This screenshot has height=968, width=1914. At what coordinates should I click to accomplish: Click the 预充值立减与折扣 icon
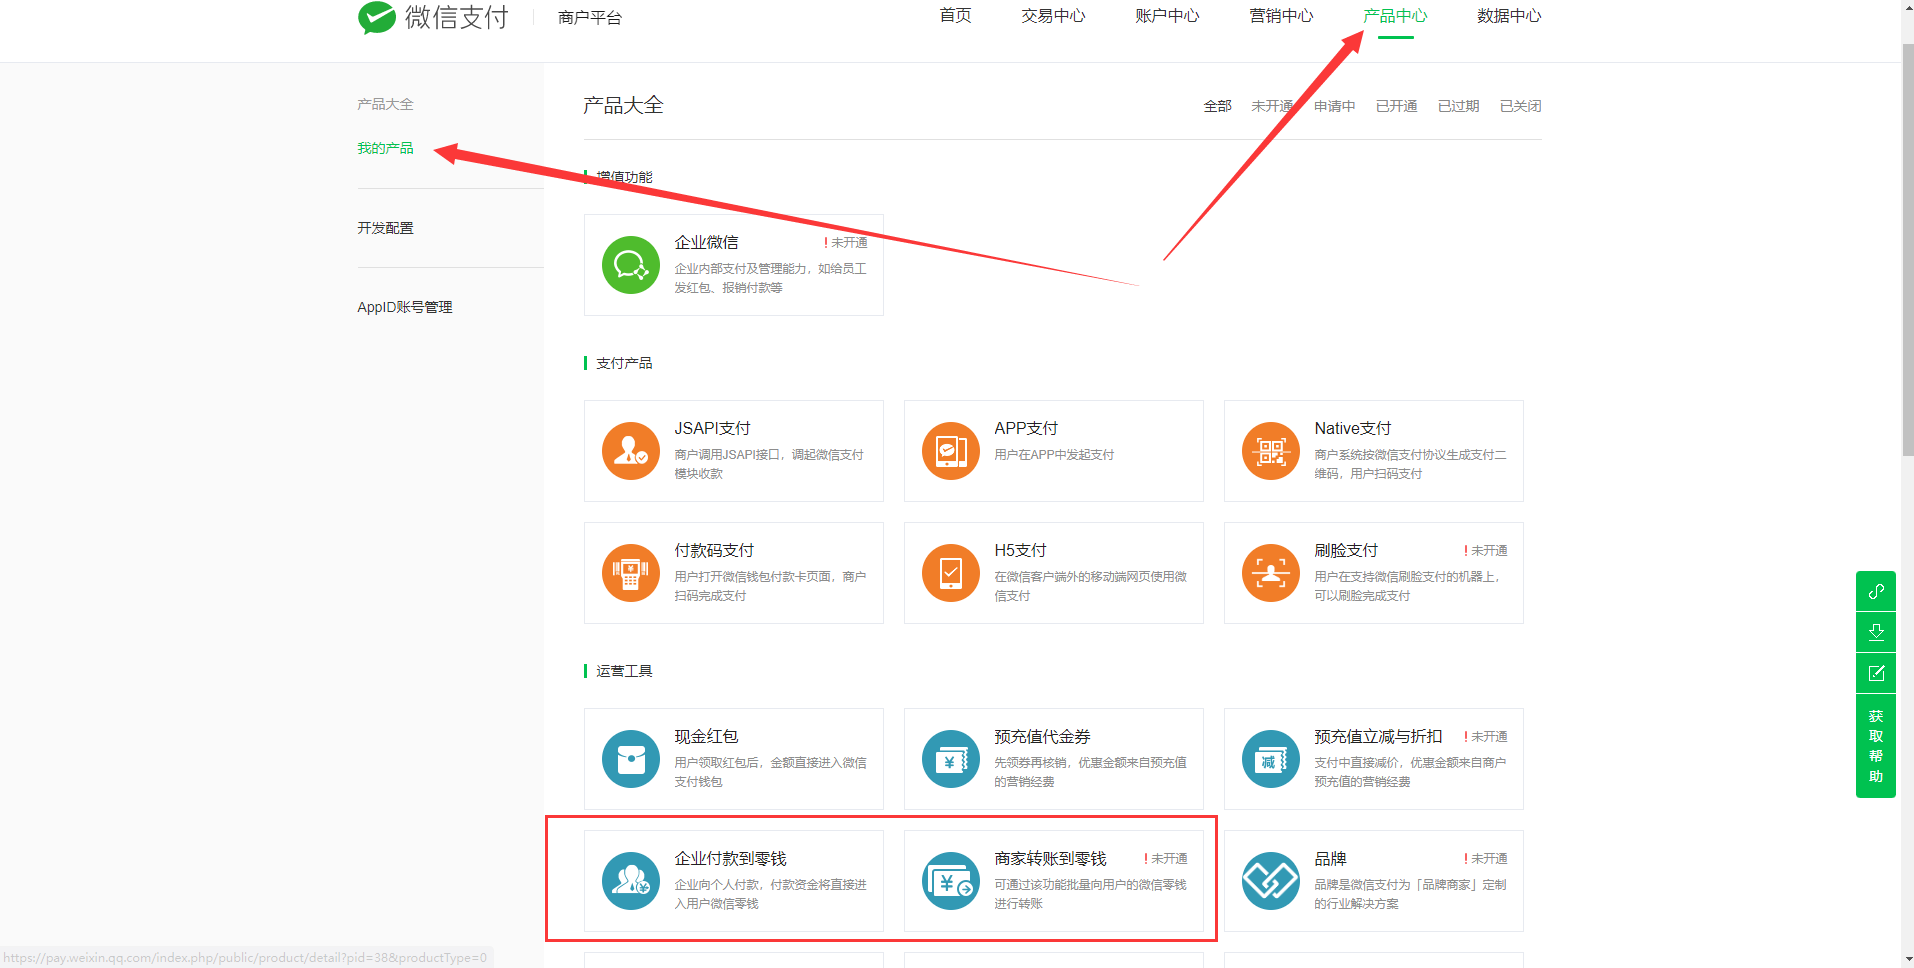click(x=1271, y=759)
